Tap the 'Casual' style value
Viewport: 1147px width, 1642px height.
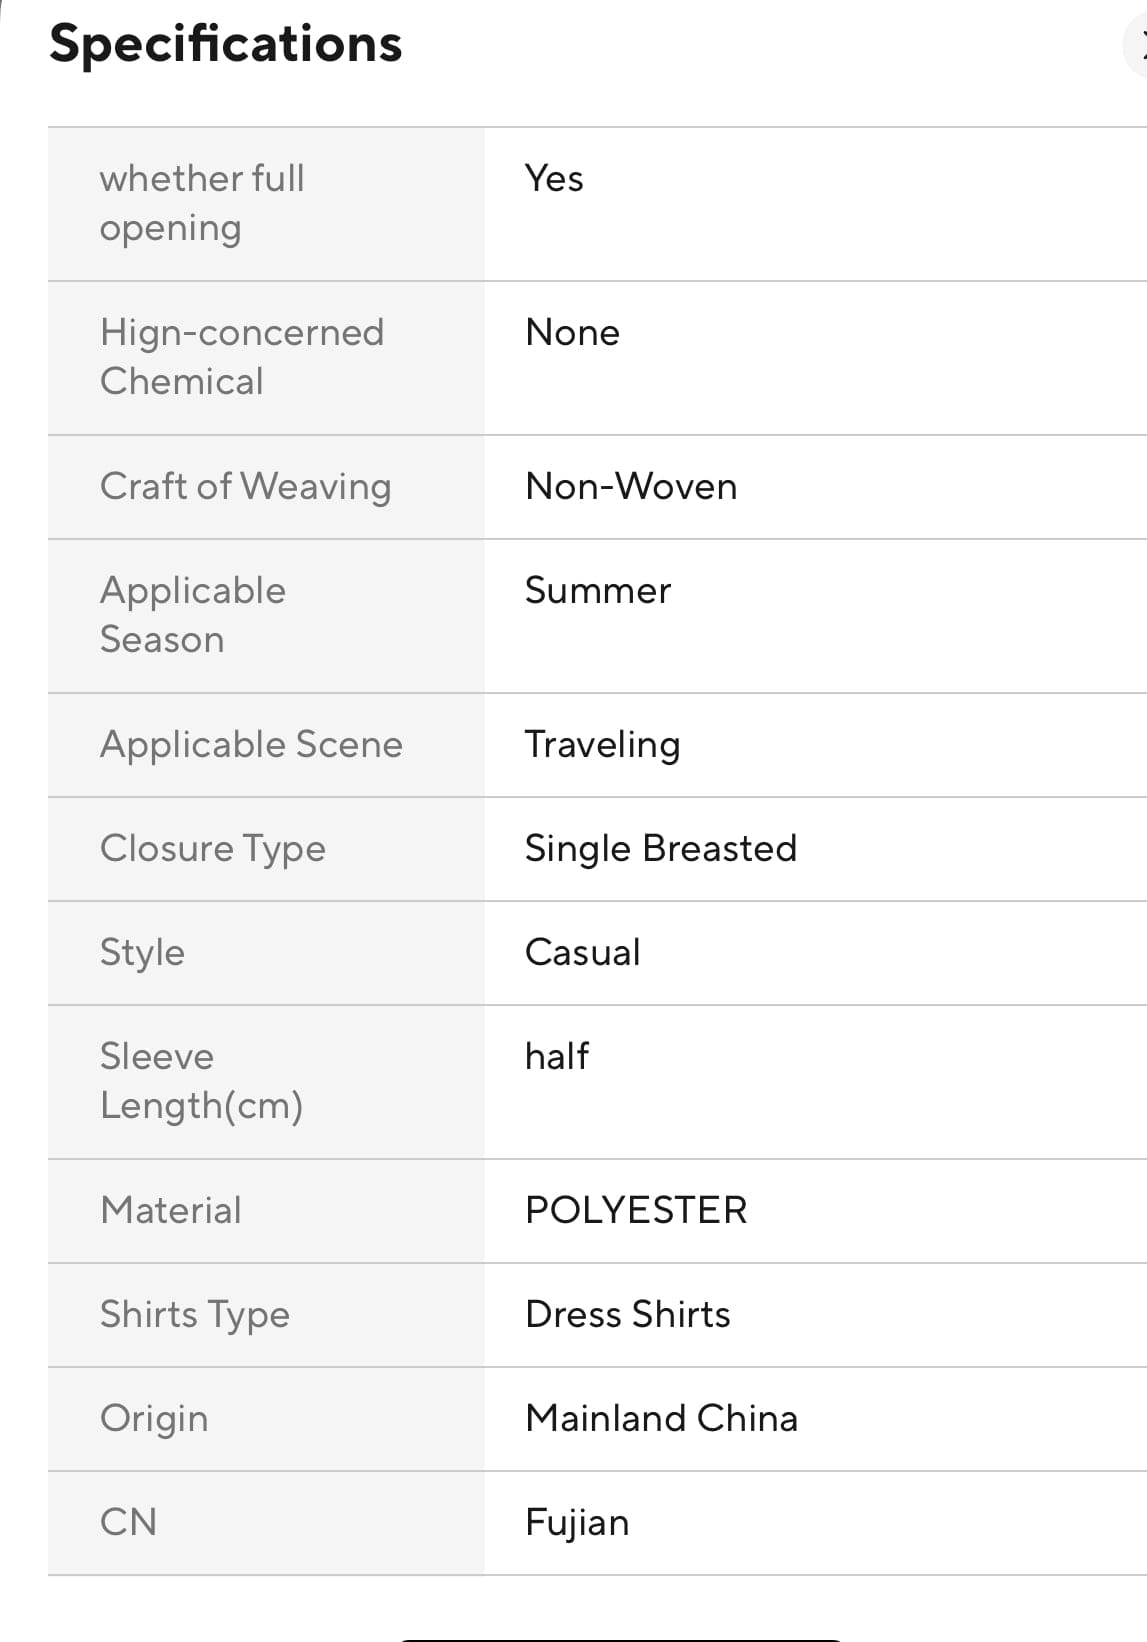582,953
